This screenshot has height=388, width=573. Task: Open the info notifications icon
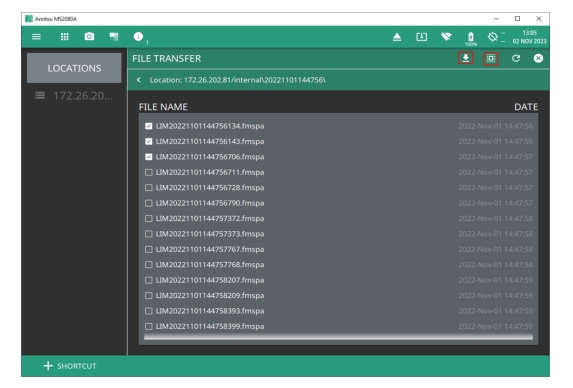(138, 37)
